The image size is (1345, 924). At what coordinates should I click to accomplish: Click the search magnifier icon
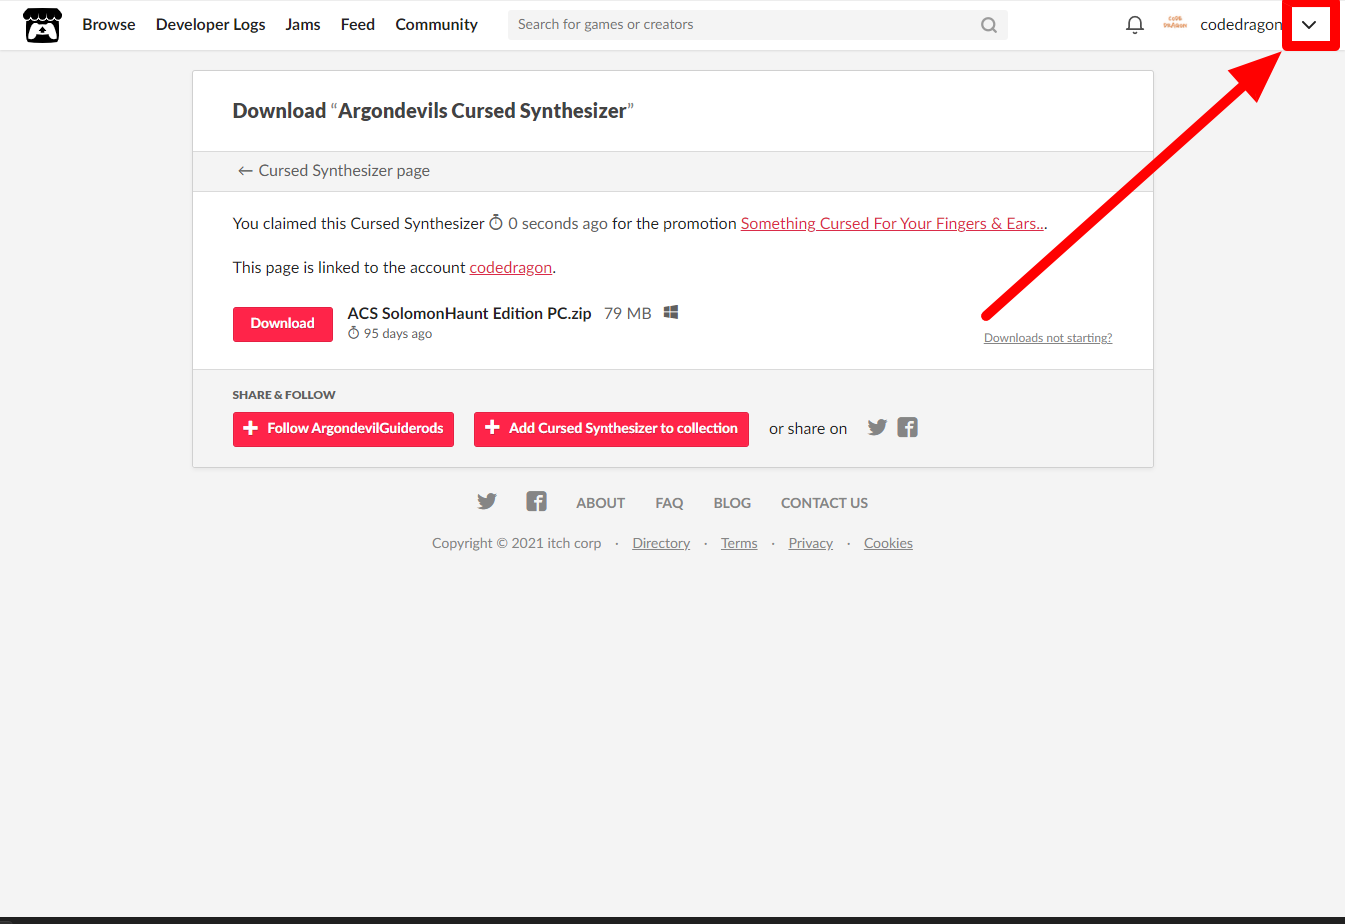(x=989, y=25)
